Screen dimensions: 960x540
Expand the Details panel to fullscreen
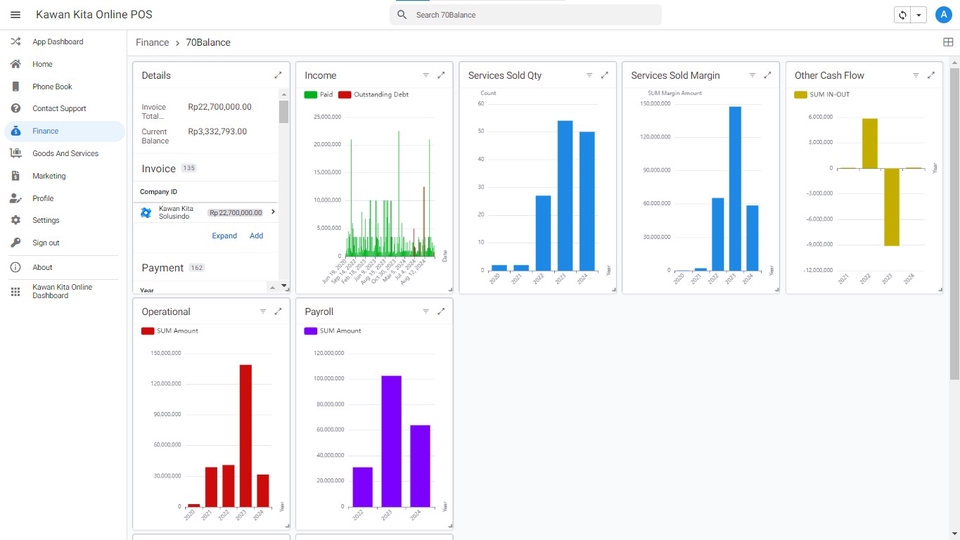click(278, 75)
